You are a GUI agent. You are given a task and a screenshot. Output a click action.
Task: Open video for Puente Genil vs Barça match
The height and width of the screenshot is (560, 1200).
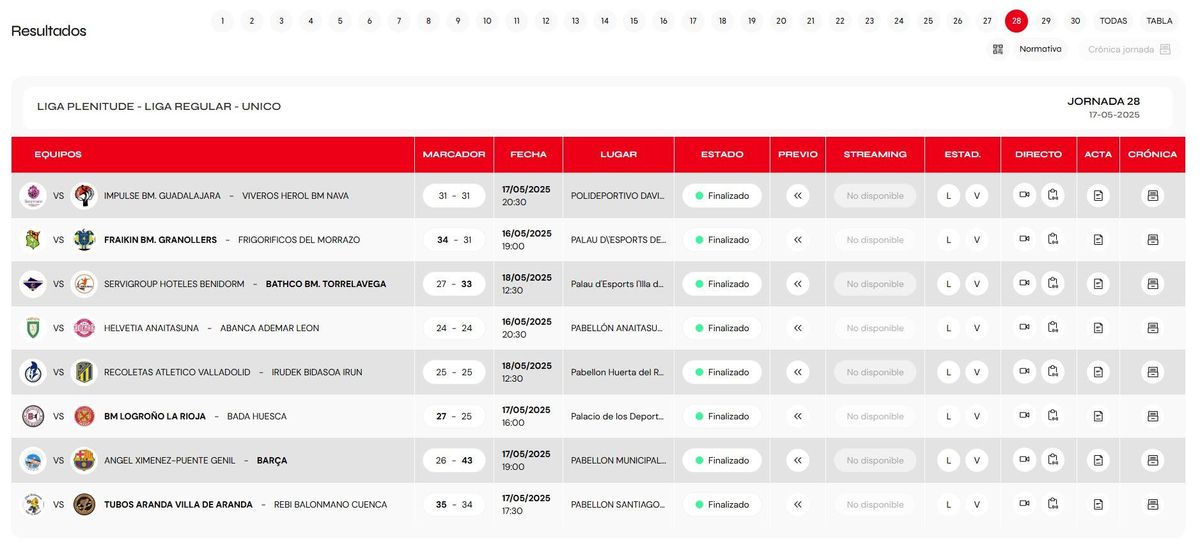click(1024, 460)
